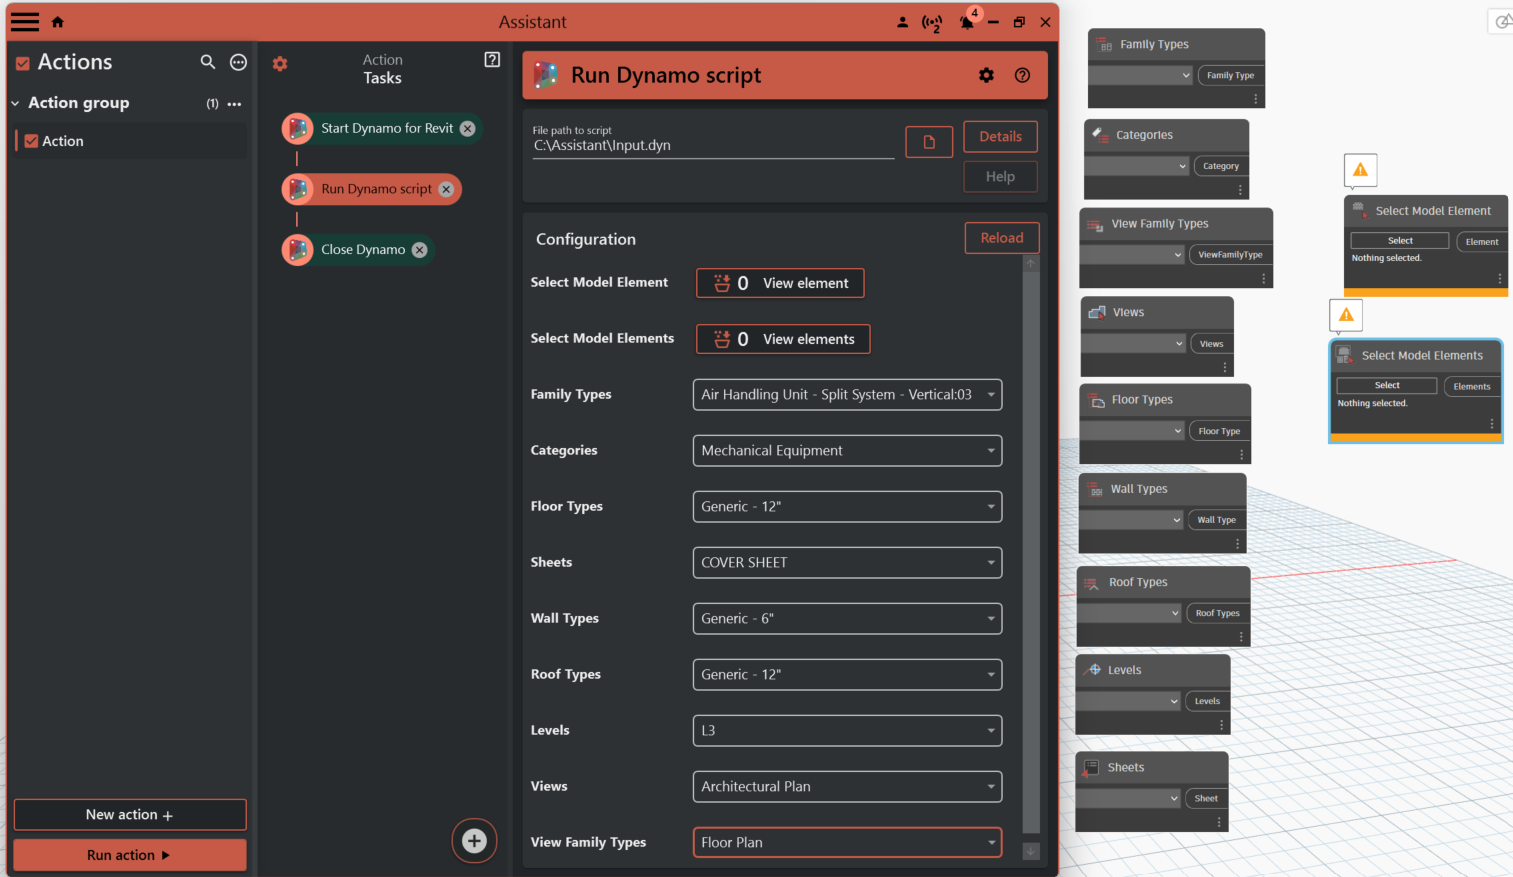Collapse the Action group expander
Image resolution: width=1513 pixels, height=877 pixels.
click(15, 103)
